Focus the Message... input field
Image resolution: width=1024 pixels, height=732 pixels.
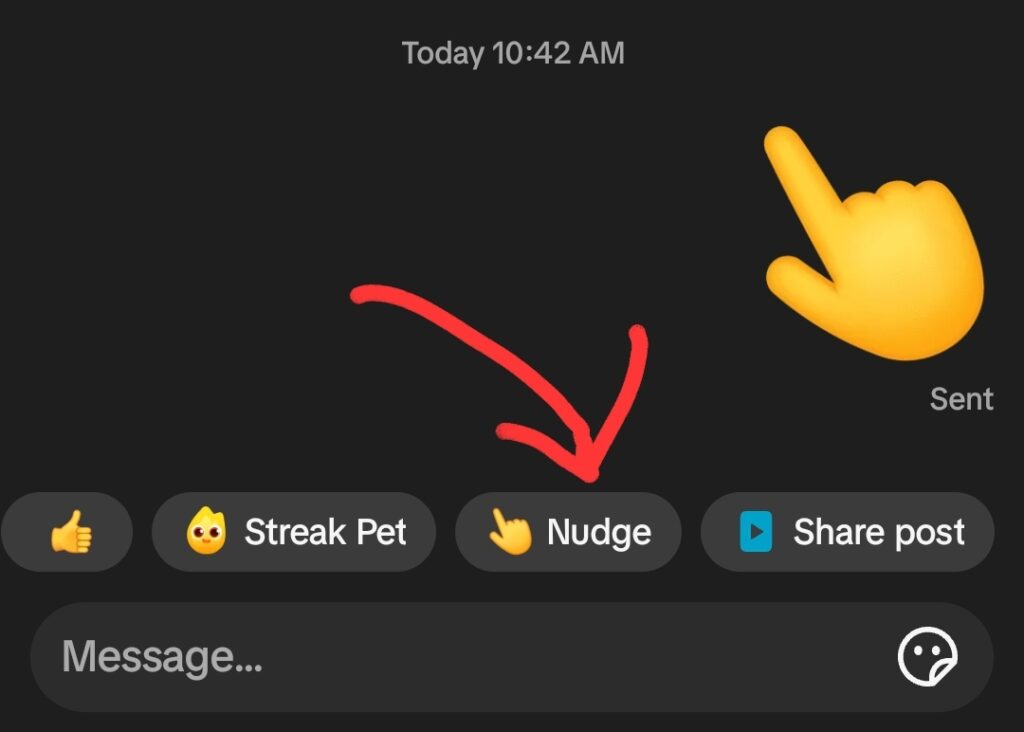click(512, 657)
